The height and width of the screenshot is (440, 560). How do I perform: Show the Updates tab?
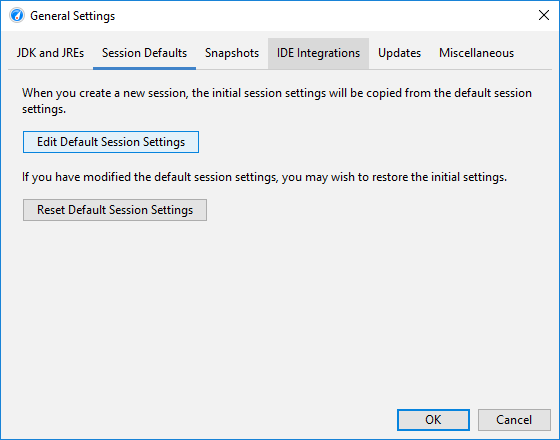click(399, 53)
